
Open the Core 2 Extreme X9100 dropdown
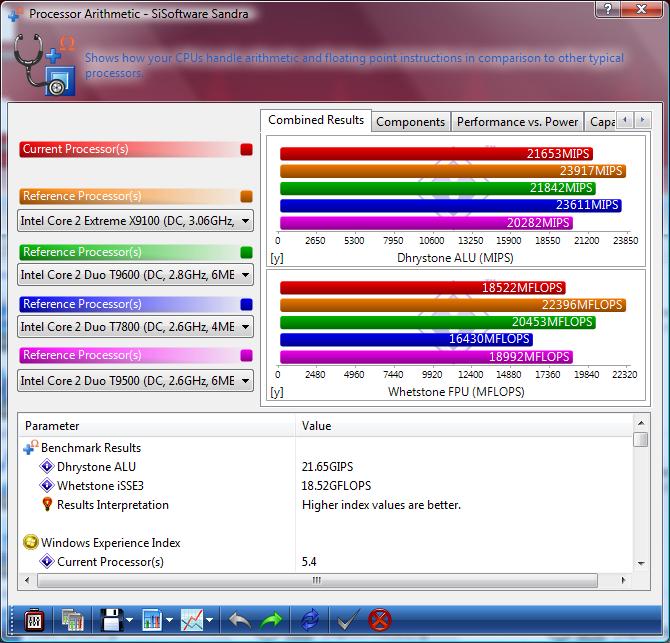[x=135, y=220]
